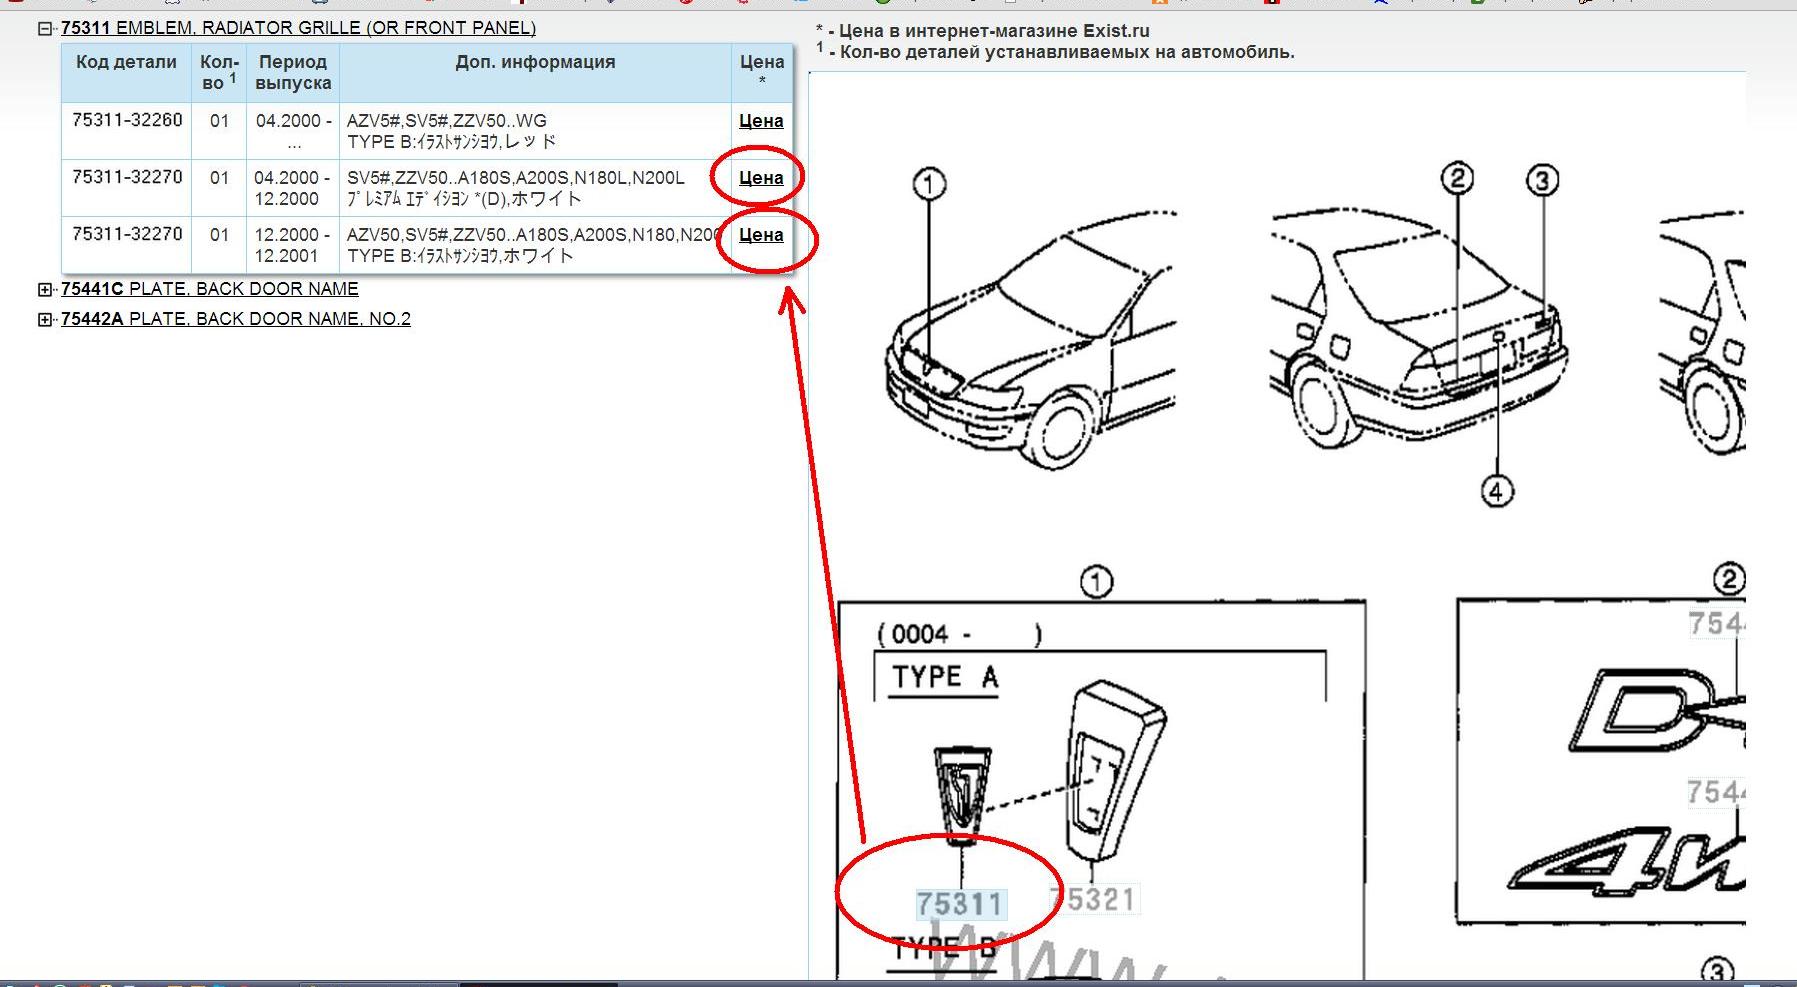Image resolution: width=1797 pixels, height=987 pixels.
Task: Select the 75321 part number in the diagram
Action: (x=1095, y=899)
